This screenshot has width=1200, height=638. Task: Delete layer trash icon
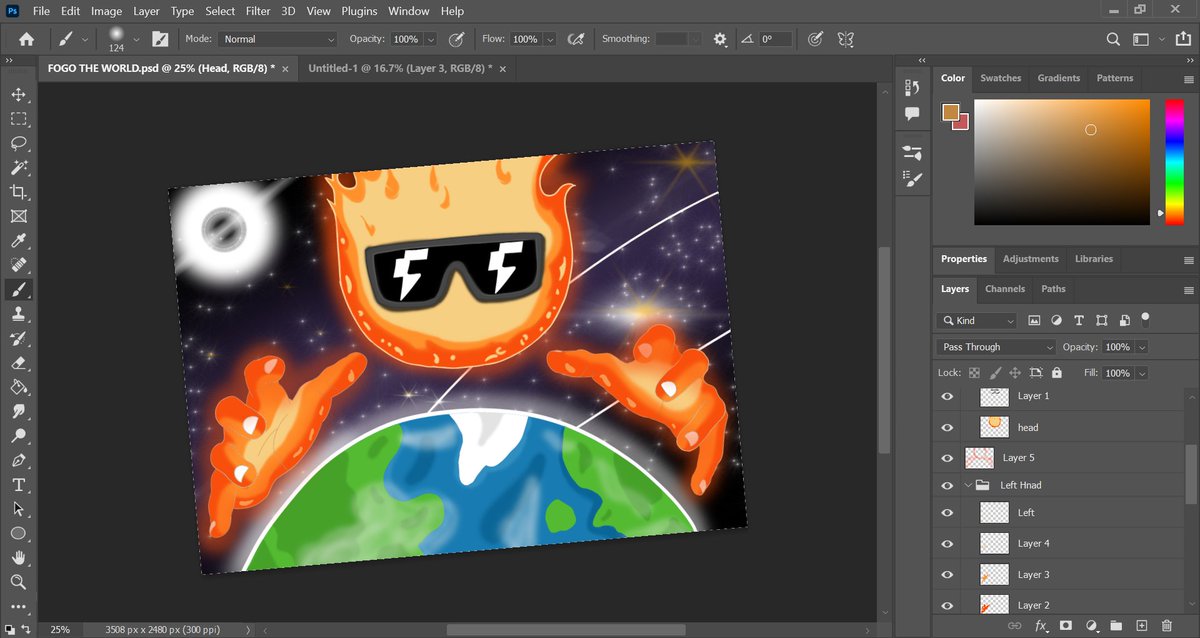1167,625
